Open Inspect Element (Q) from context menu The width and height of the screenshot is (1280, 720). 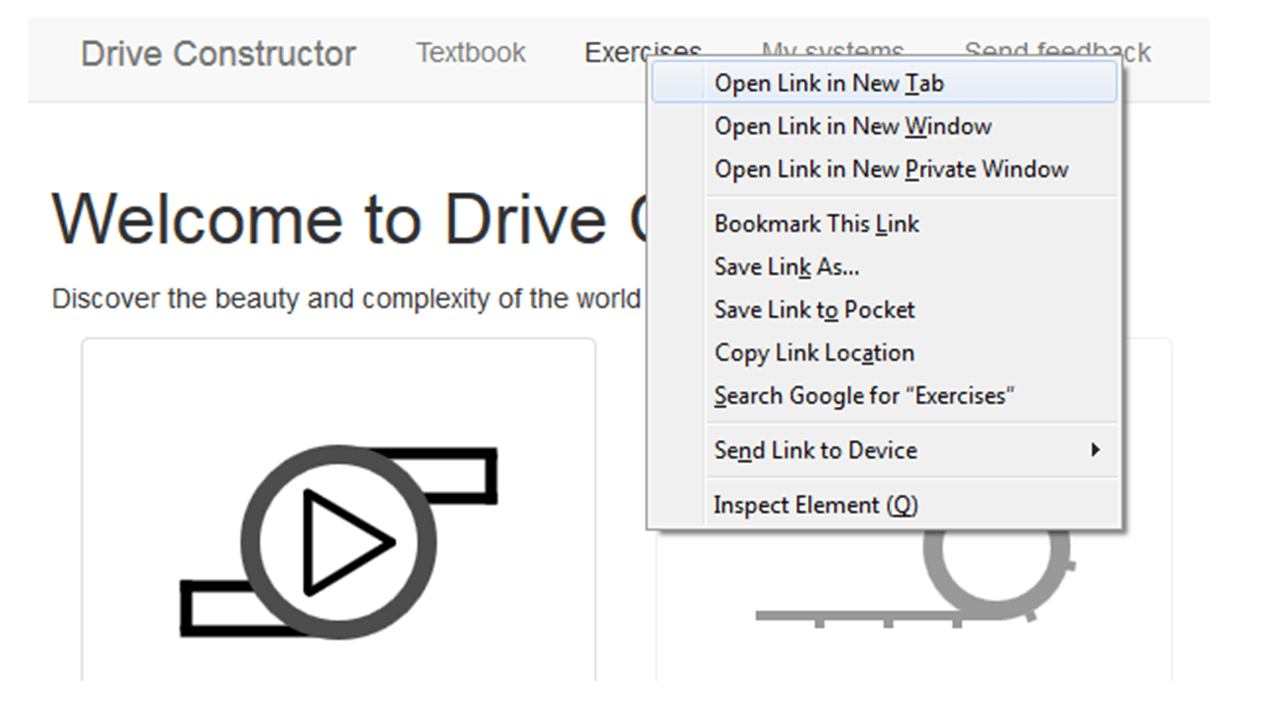pos(815,505)
